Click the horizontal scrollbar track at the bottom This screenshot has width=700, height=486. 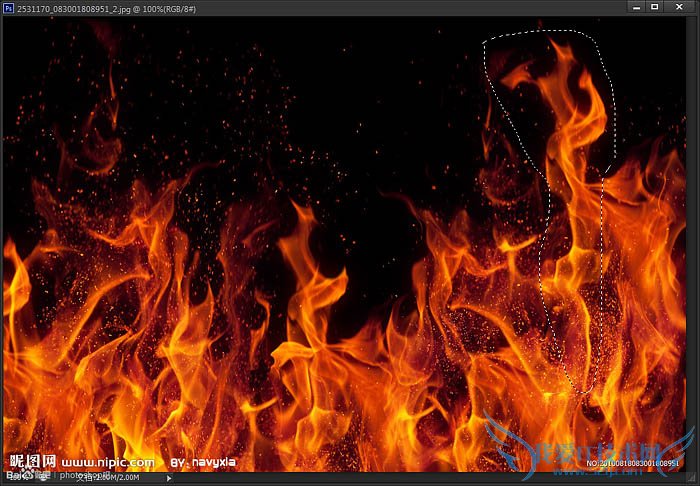point(420,478)
